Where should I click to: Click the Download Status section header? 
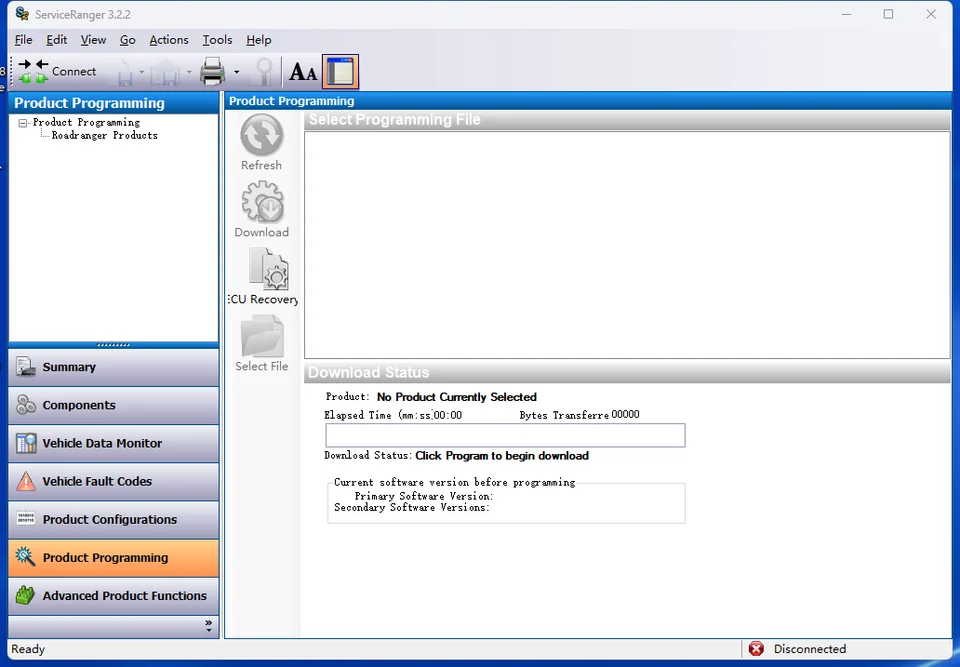[627, 373]
